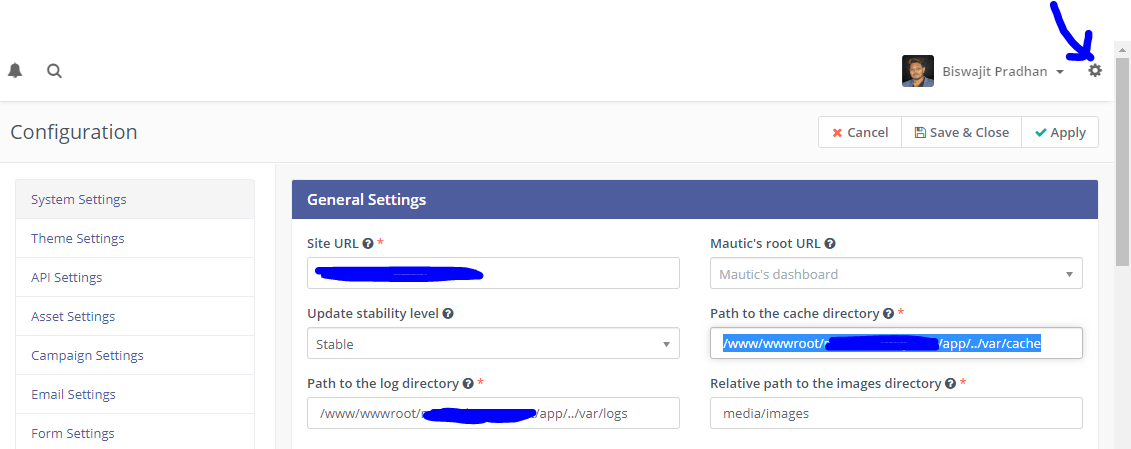This screenshot has width=1131, height=449.
Task: Open the settings gear icon
Action: pyautogui.click(x=1095, y=71)
